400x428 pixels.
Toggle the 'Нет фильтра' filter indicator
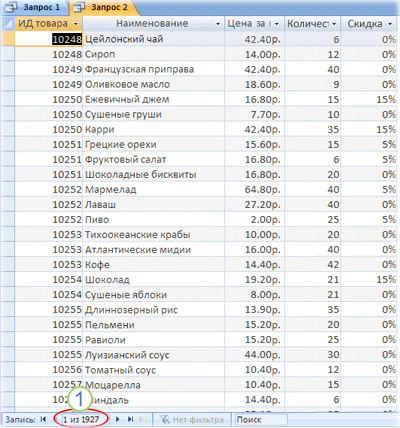click(x=192, y=419)
